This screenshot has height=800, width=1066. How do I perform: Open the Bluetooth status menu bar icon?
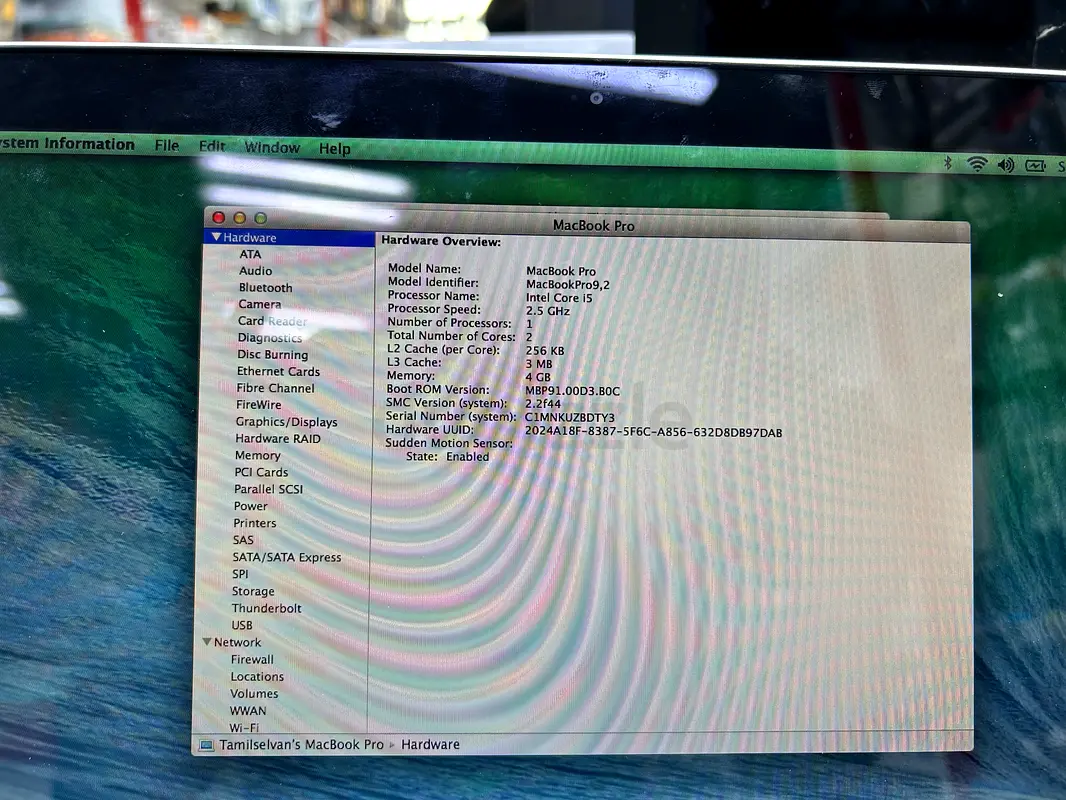click(948, 162)
